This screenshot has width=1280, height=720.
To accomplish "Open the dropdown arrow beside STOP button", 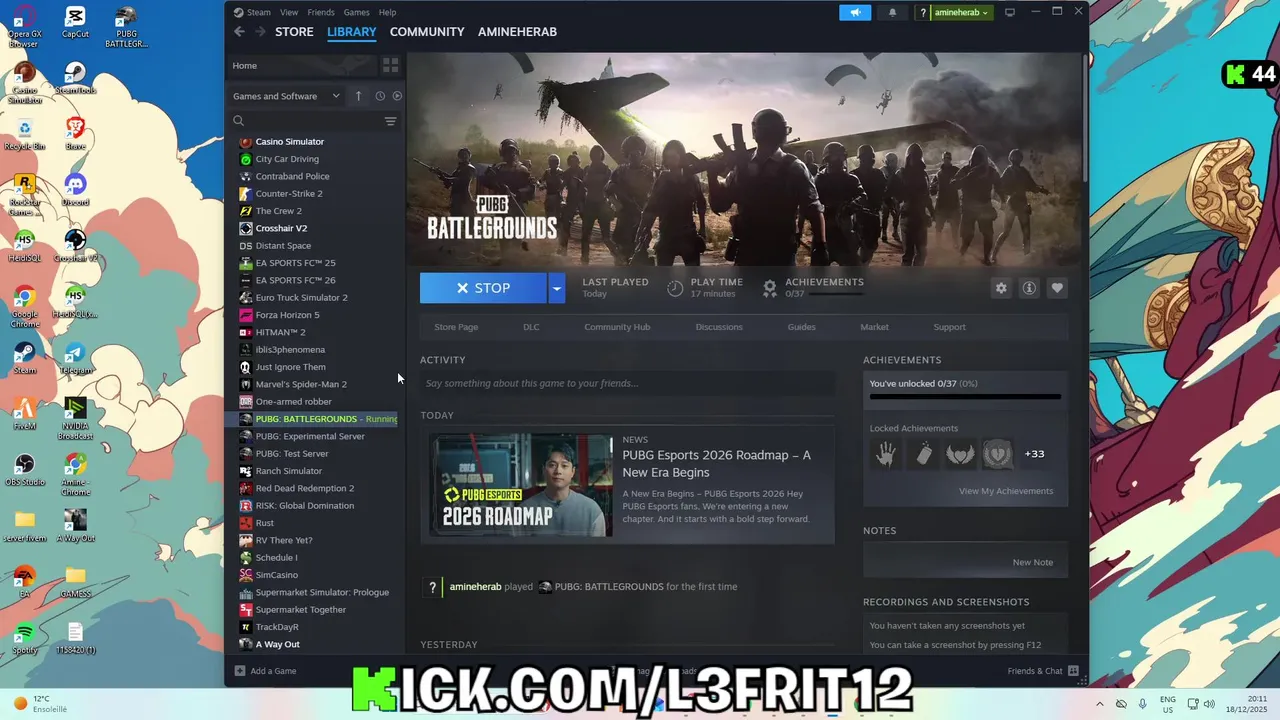I will 557,288.
